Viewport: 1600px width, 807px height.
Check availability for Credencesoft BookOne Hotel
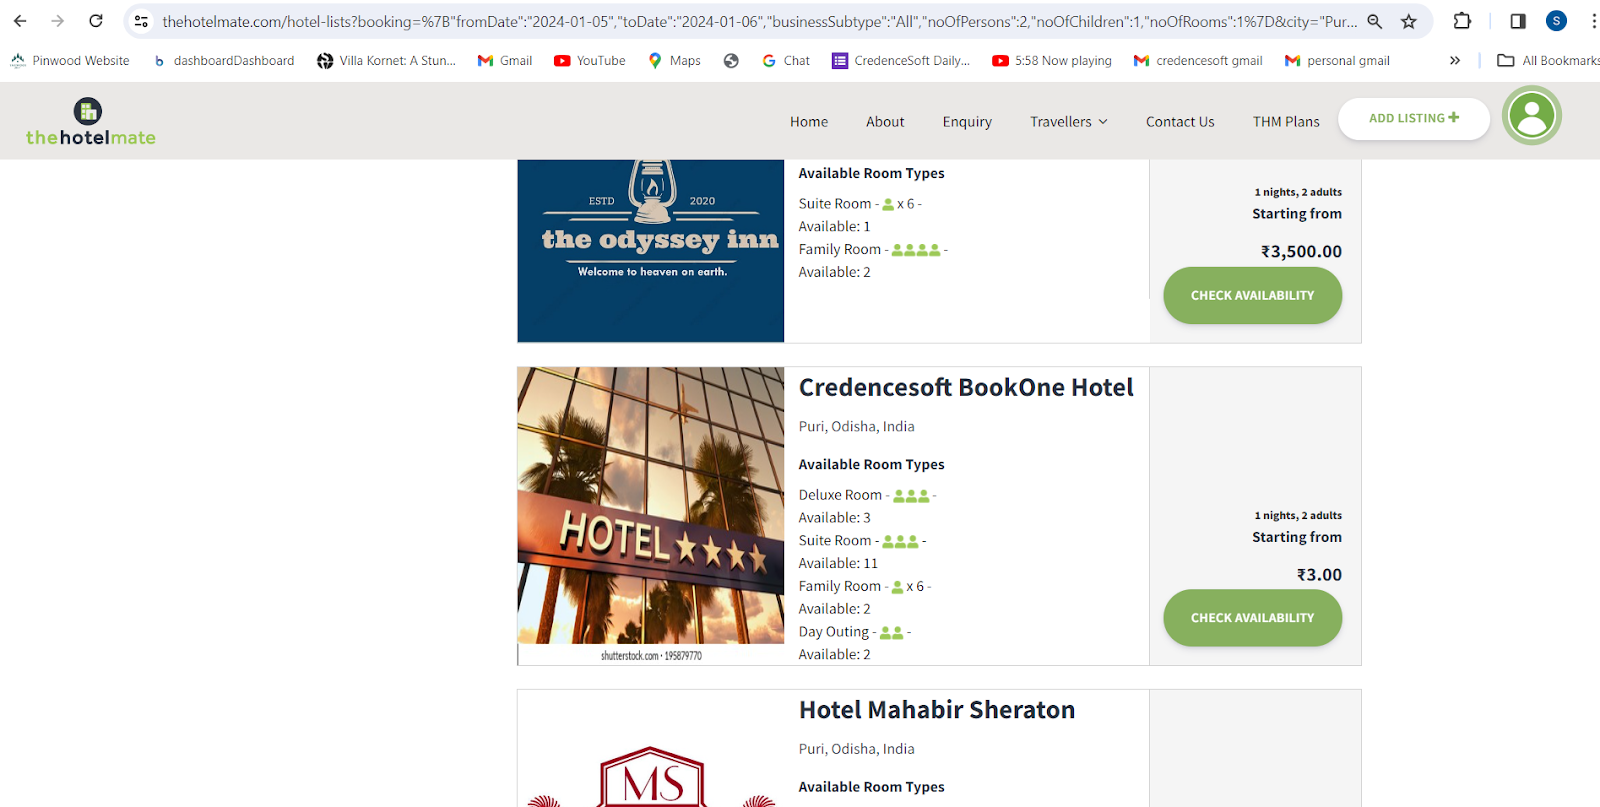pyautogui.click(x=1252, y=618)
